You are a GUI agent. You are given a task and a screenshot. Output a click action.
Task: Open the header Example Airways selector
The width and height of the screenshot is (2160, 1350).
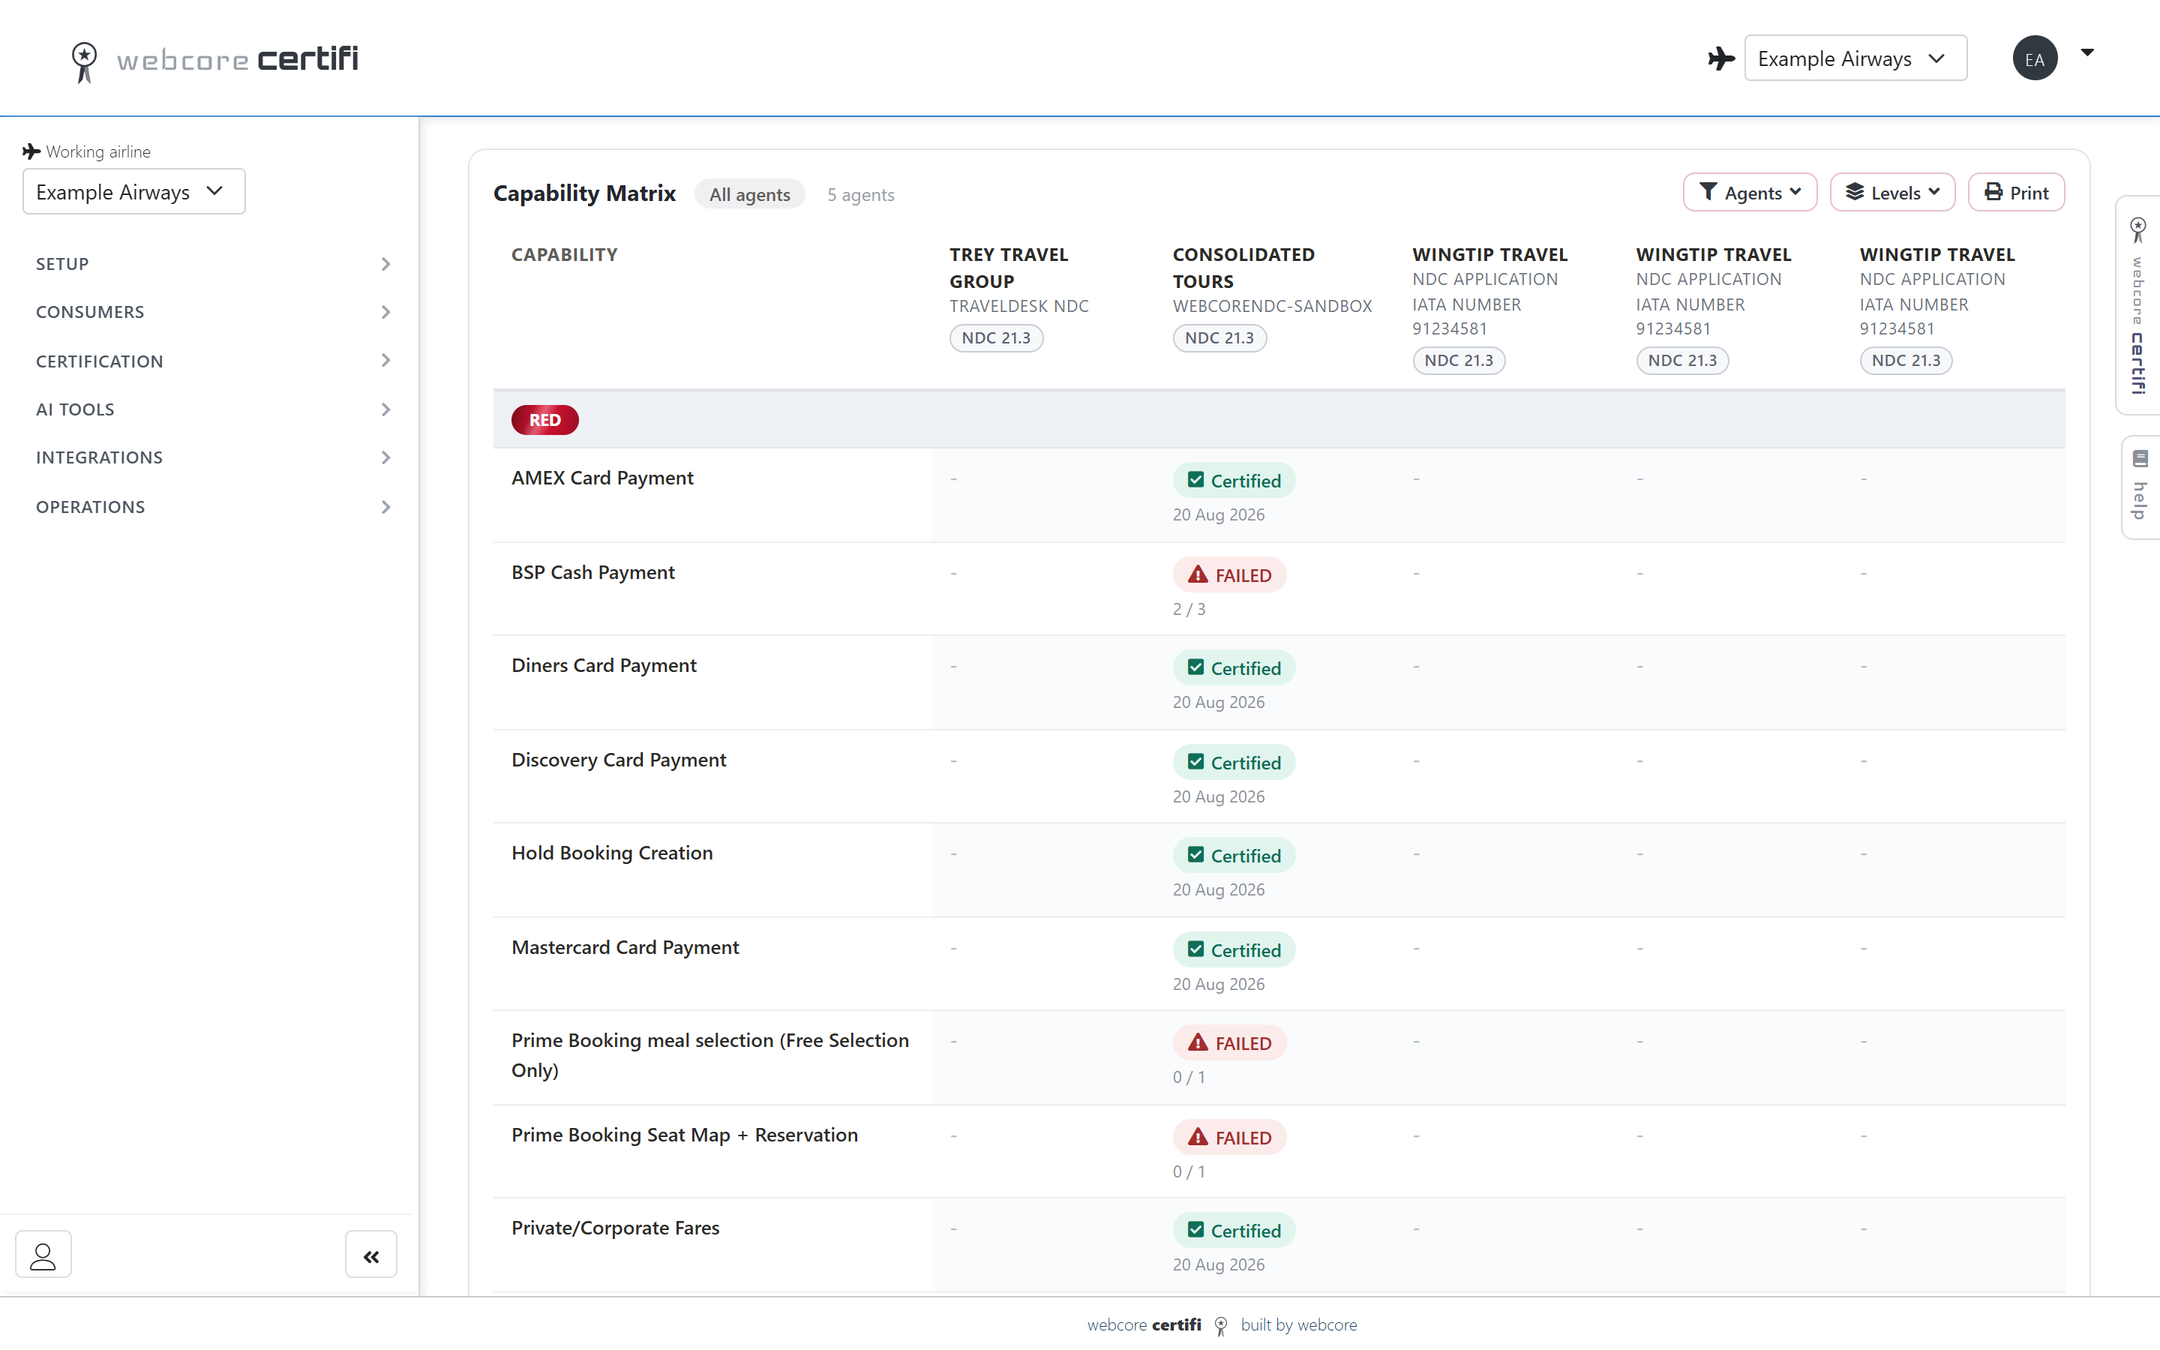point(1855,58)
